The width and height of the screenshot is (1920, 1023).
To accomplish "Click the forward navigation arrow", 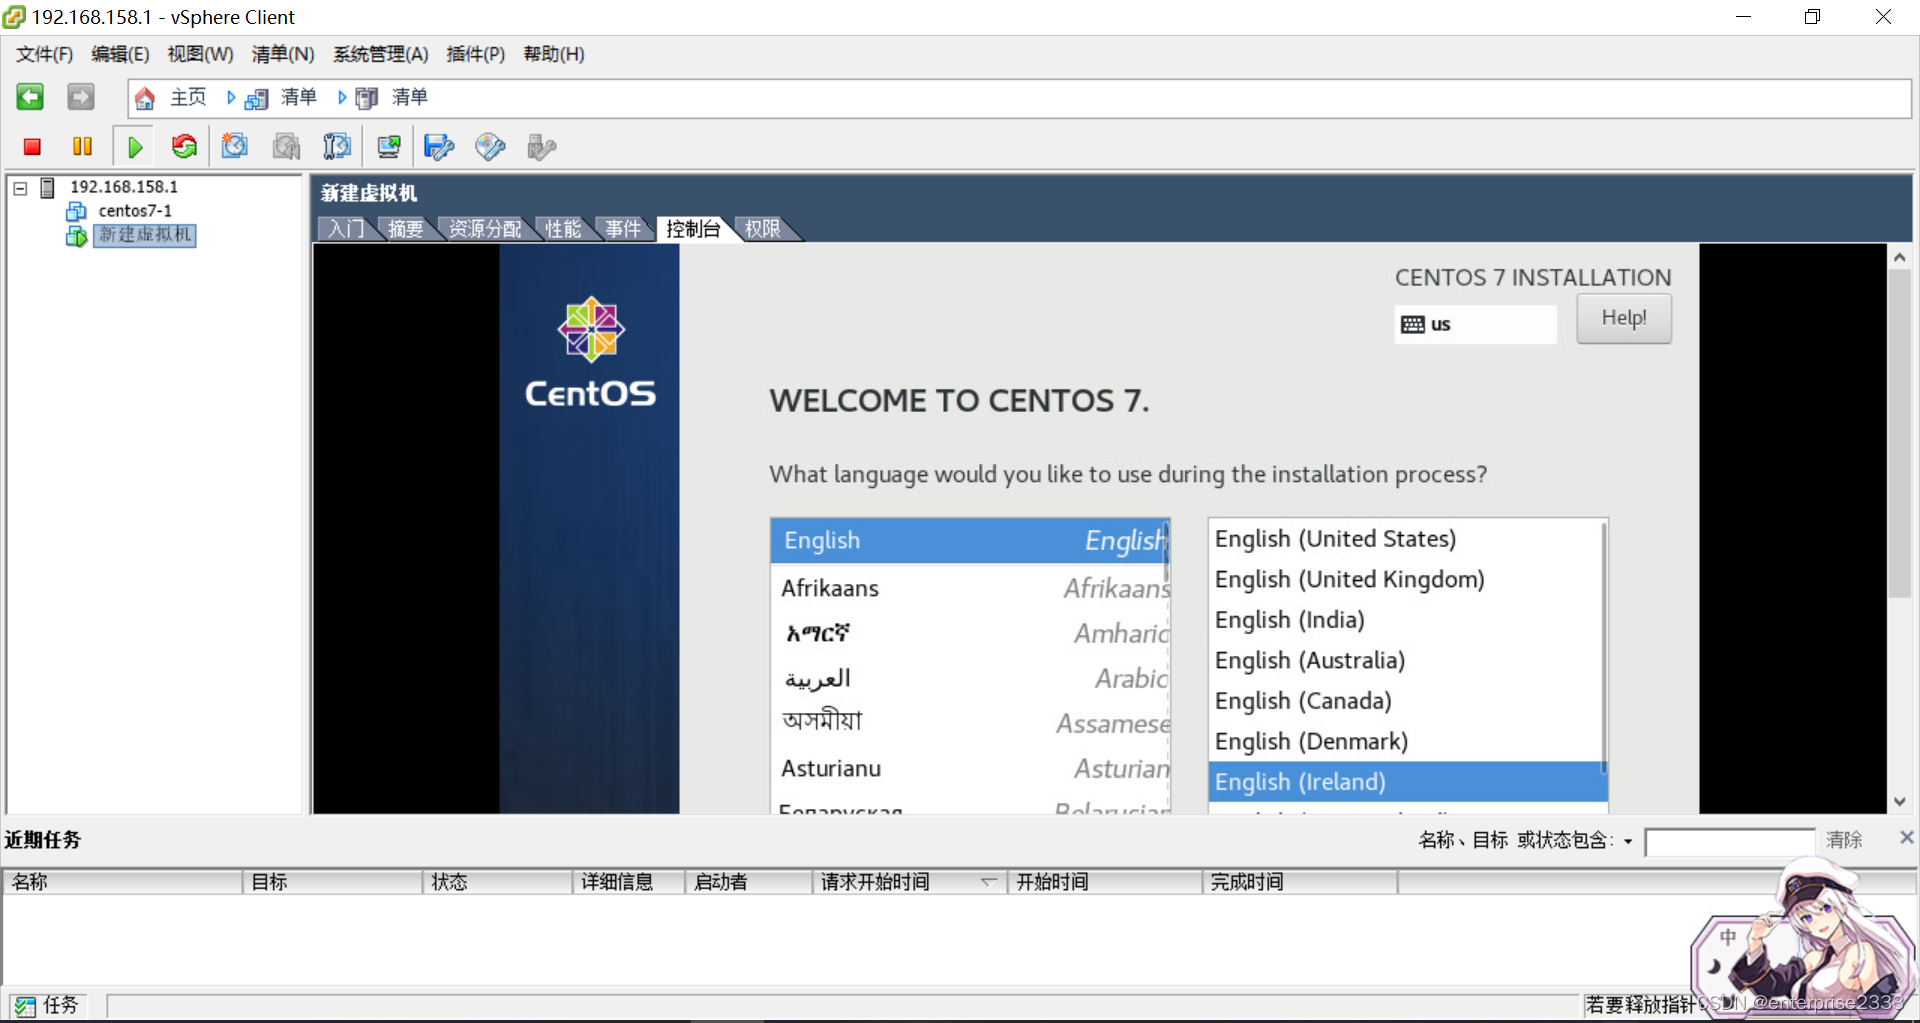I will coord(81,97).
